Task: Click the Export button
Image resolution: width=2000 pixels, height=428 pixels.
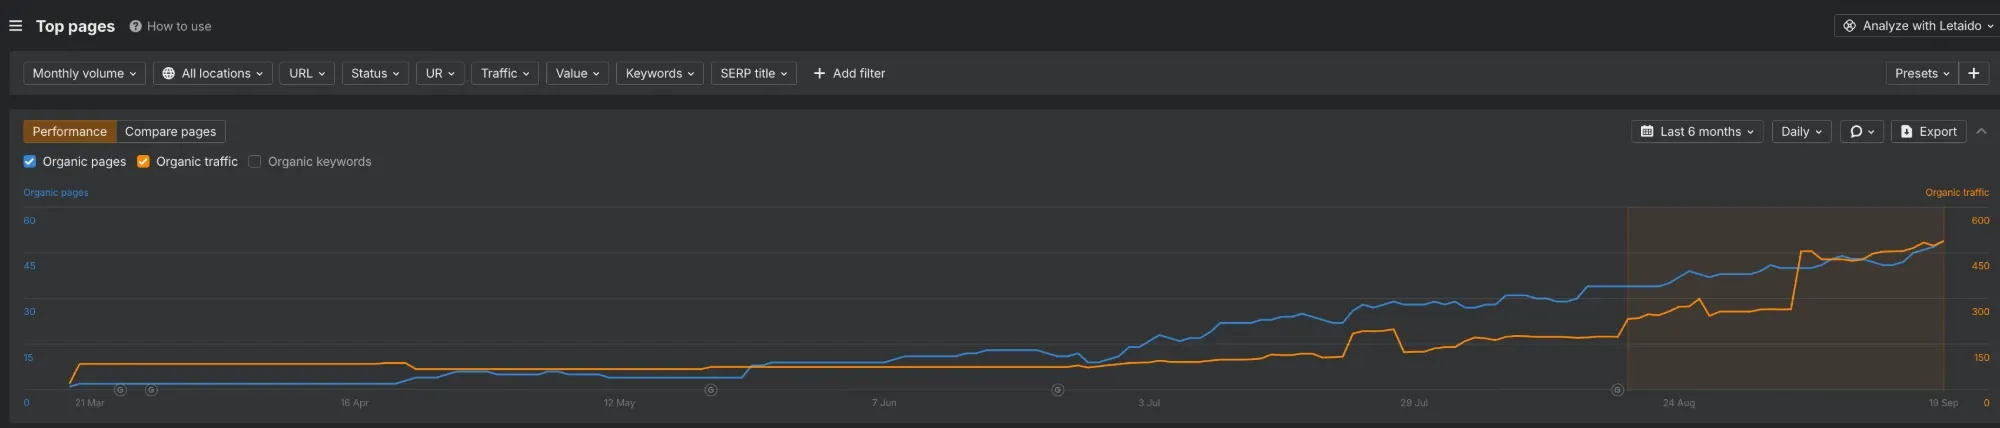Action: tap(1928, 131)
